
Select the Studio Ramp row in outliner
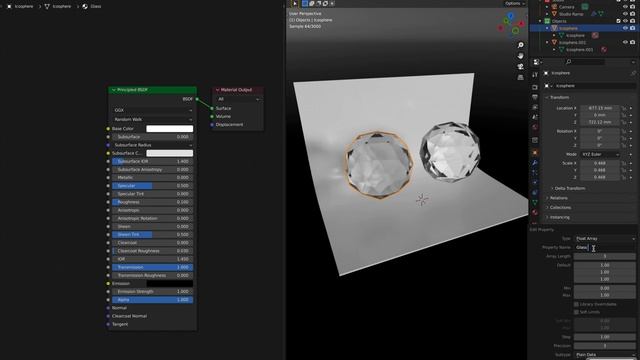click(x=571, y=14)
